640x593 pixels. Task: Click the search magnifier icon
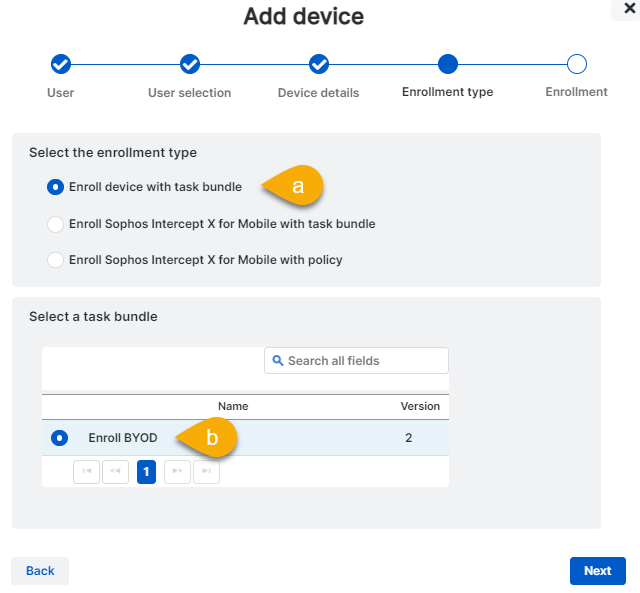point(278,361)
